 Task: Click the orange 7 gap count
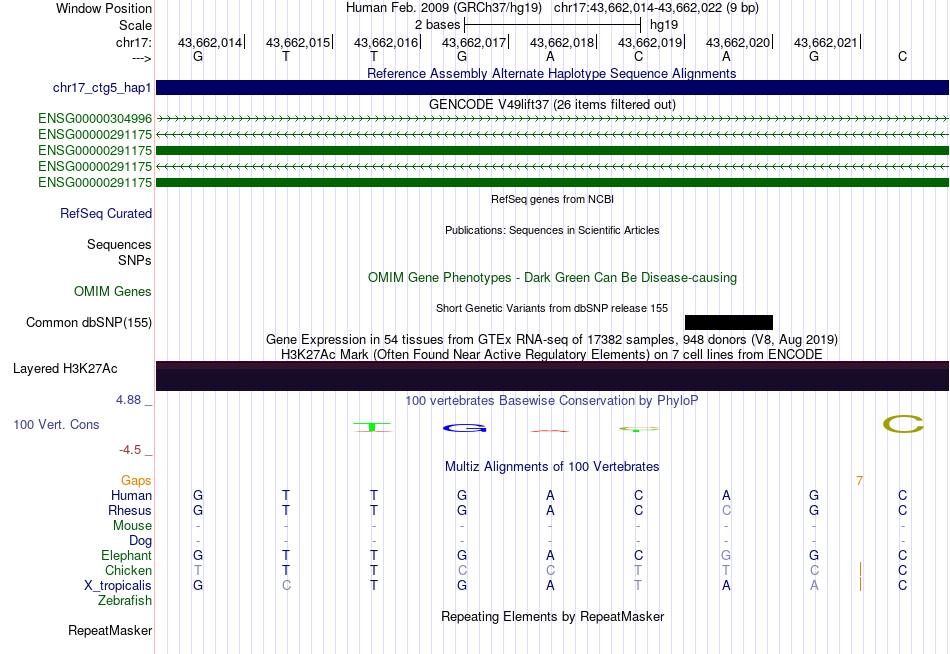(x=859, y=481)
